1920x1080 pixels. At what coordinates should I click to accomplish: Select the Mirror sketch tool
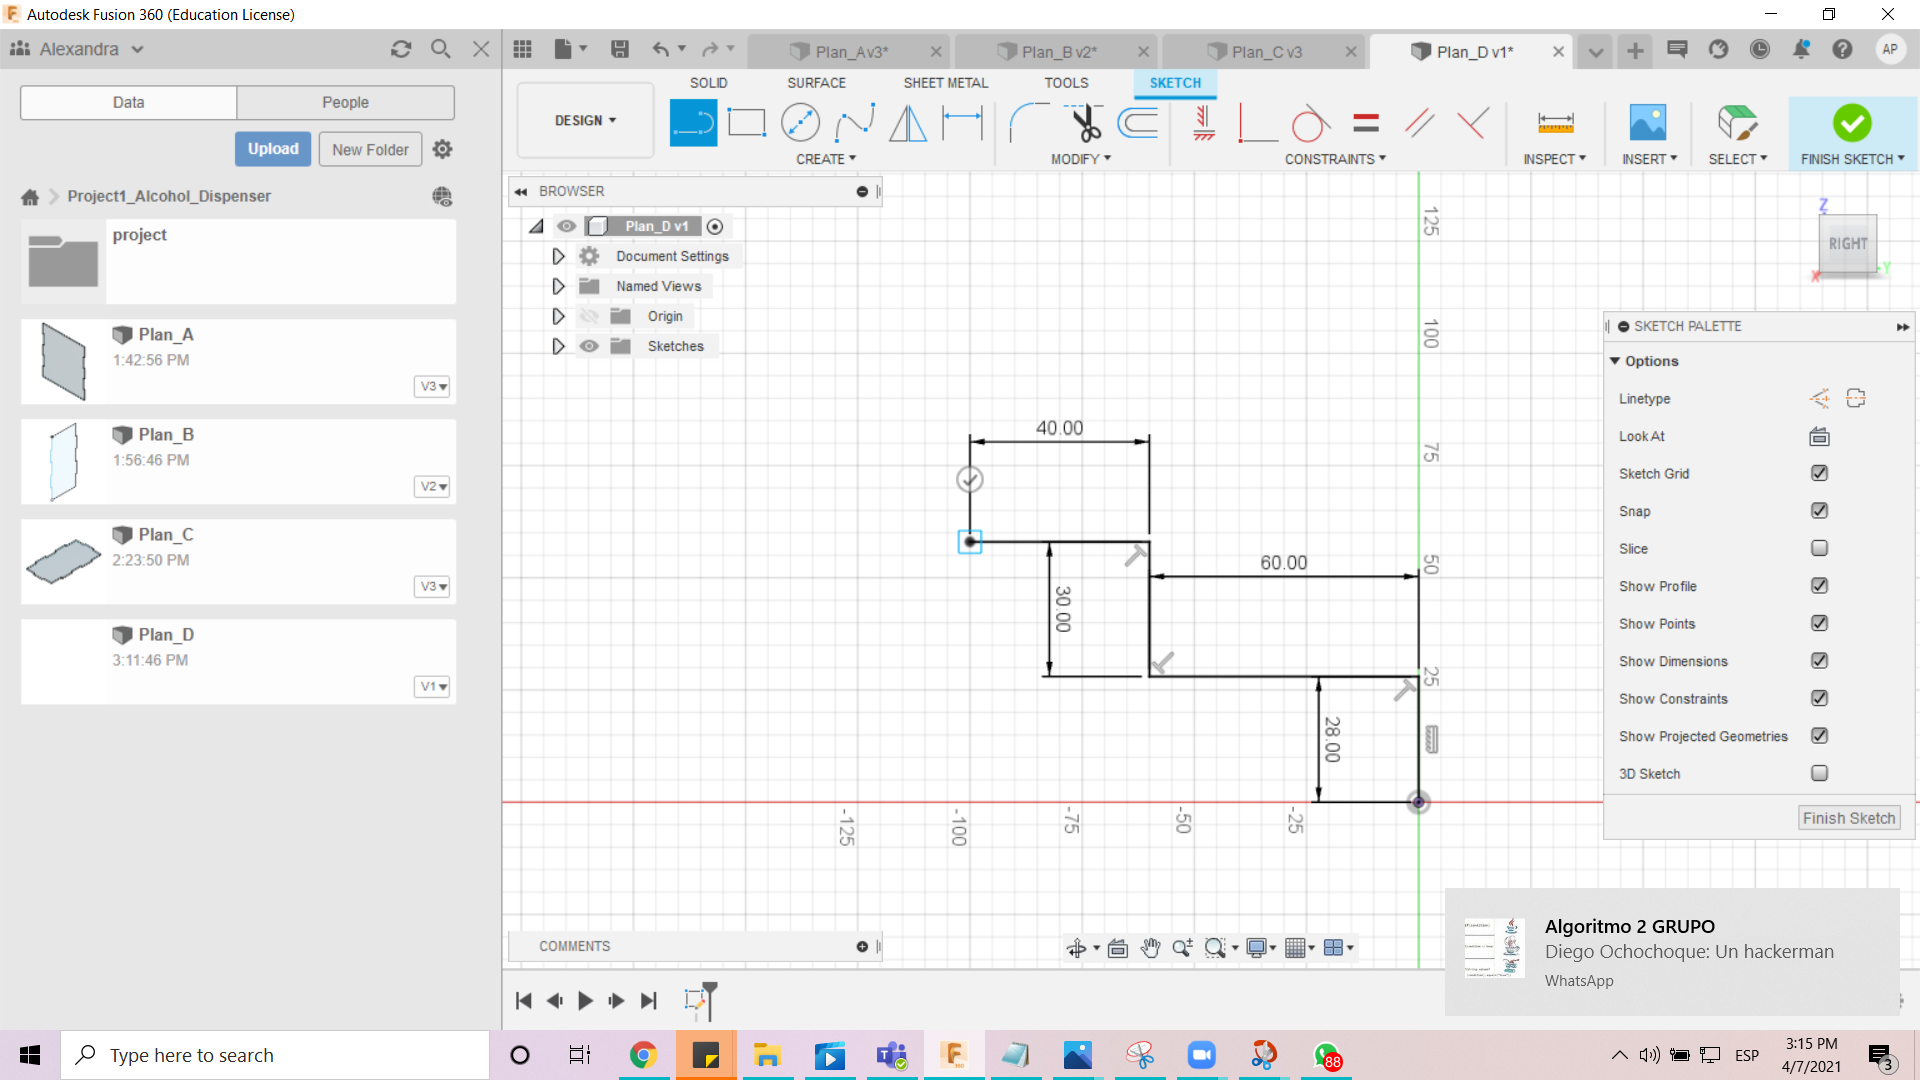pyautogui.click(x=908, y=123)
